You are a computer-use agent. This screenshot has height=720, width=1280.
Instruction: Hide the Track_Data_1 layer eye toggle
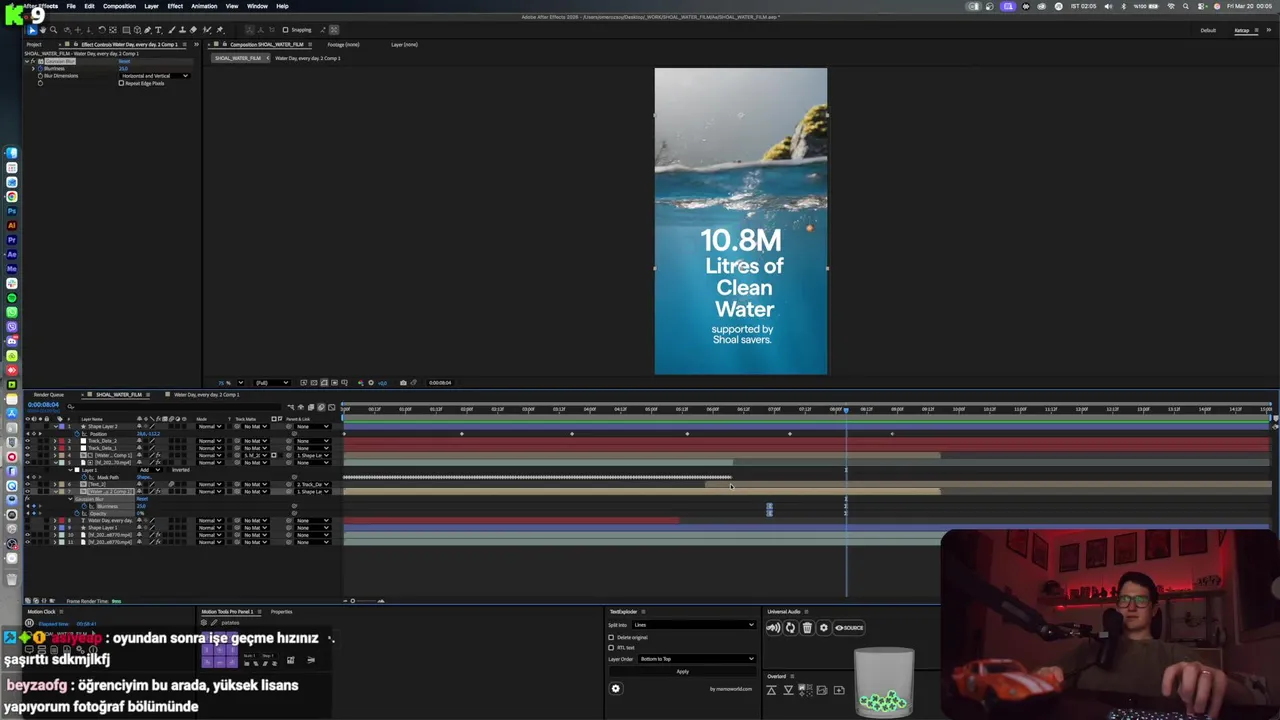(x=27, y=448)
